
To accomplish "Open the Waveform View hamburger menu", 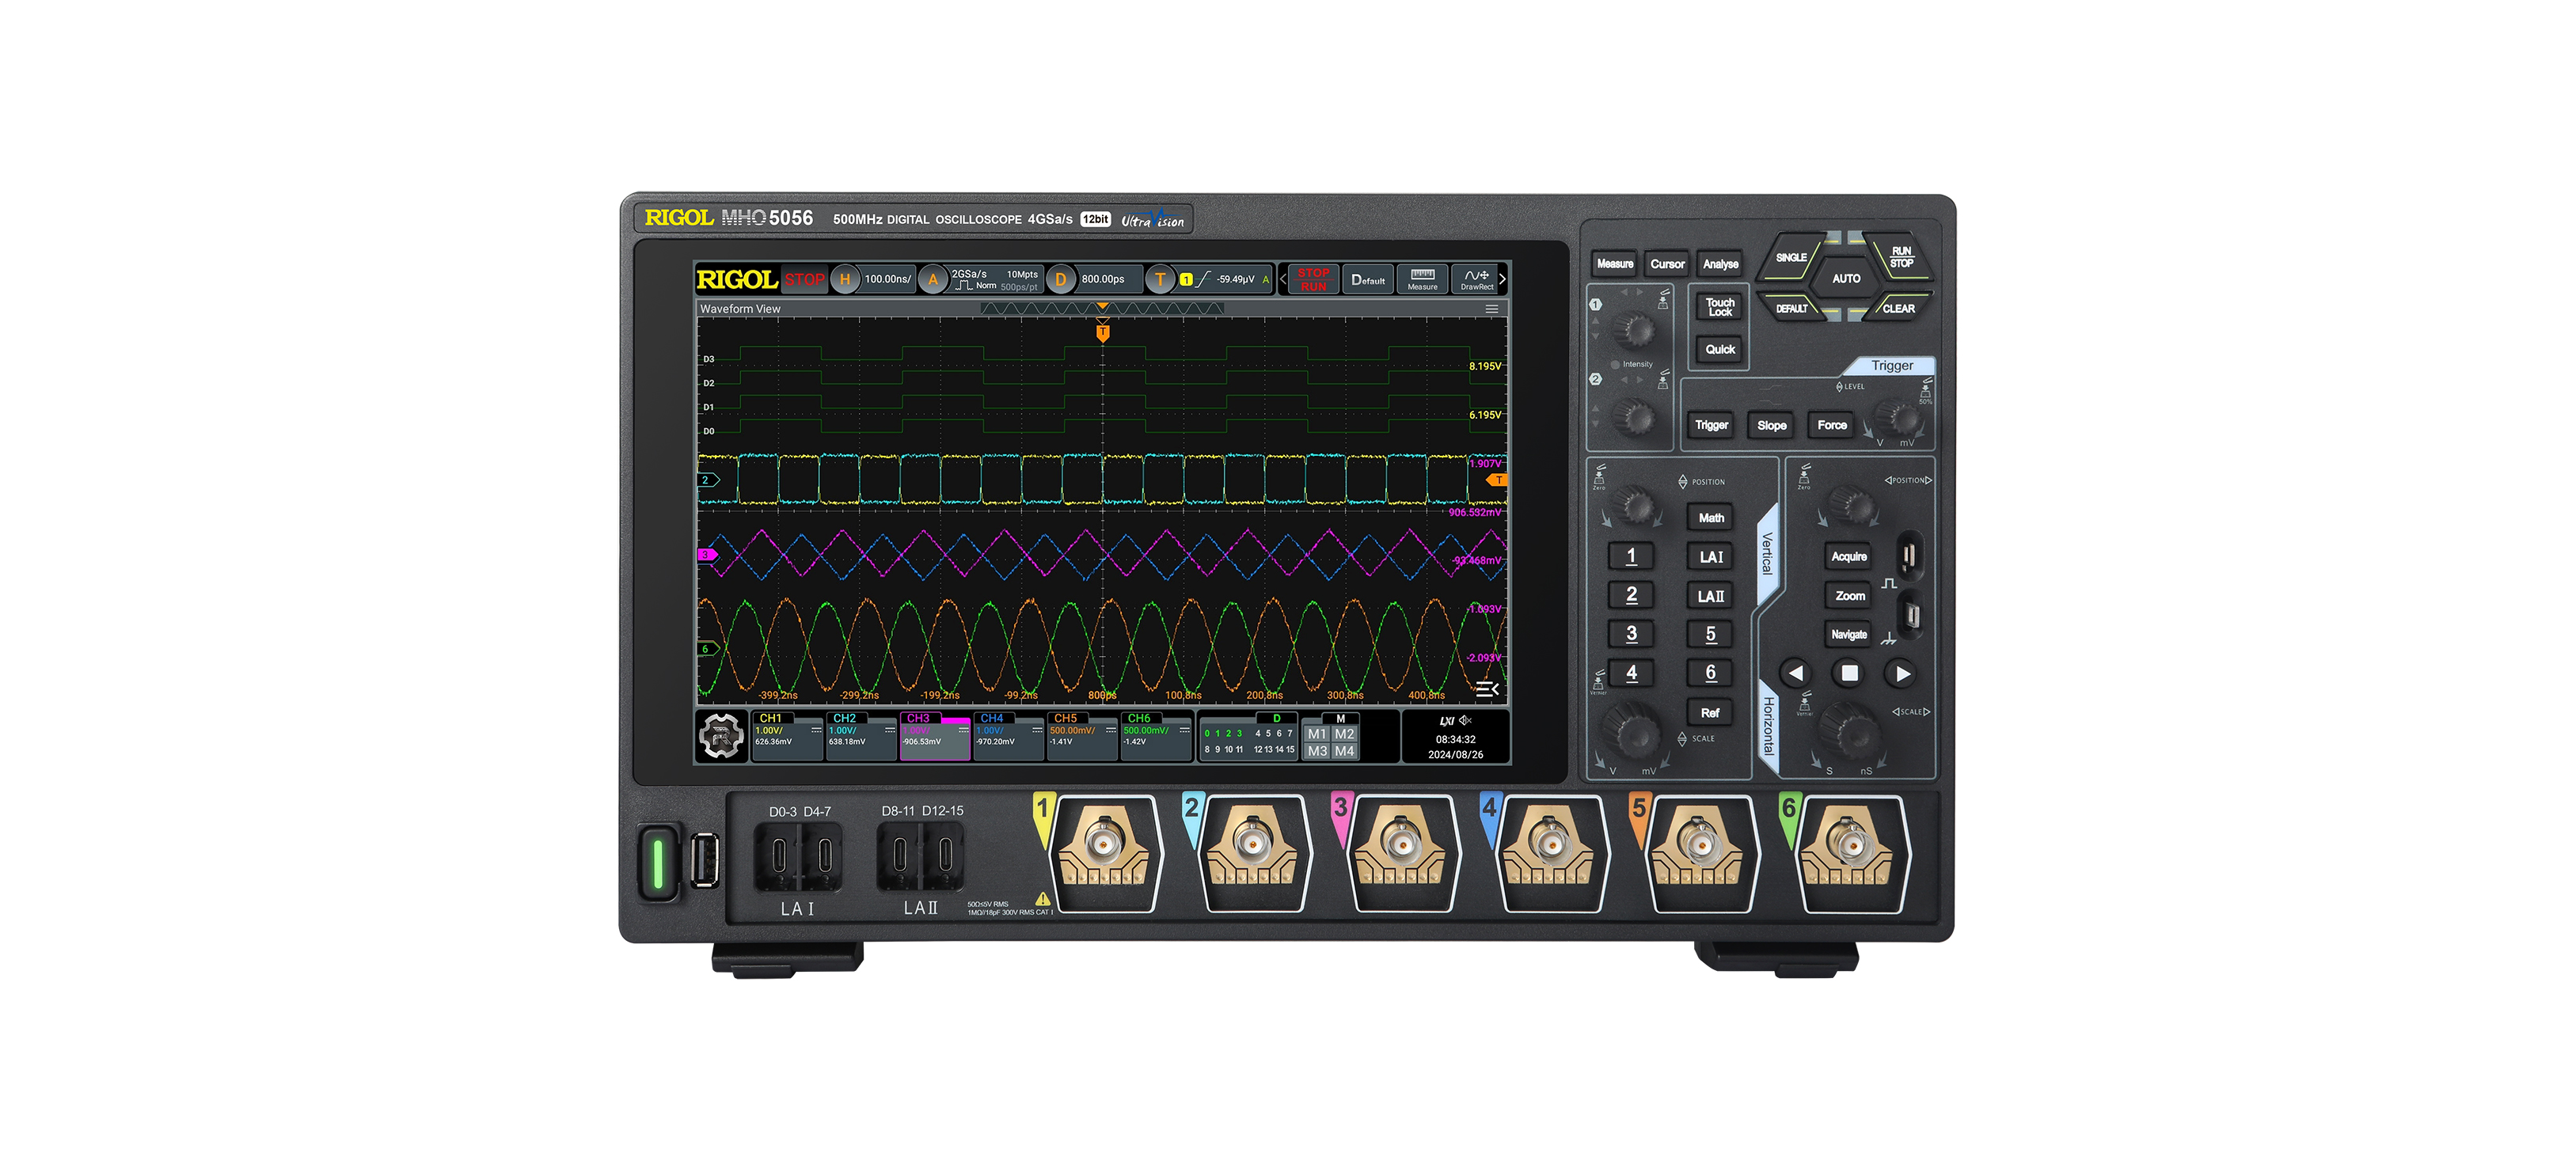I will click(1491, 309).
